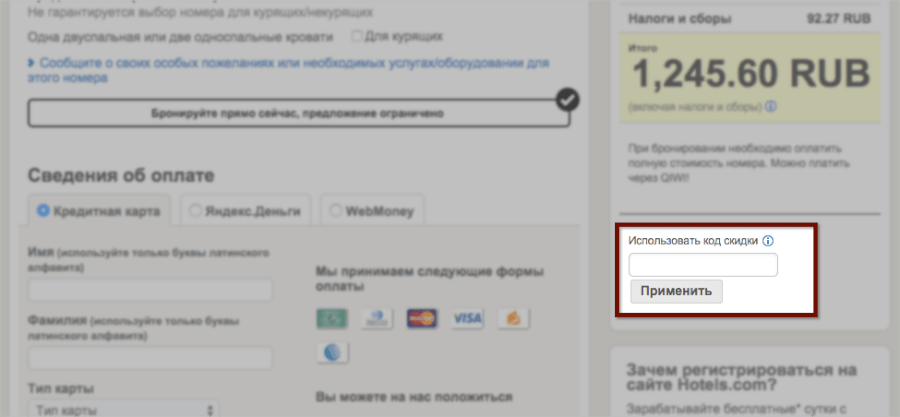Click the MasterCard logo icon
The height and width of the screenshot is (417, 900).
click(422, 318)
